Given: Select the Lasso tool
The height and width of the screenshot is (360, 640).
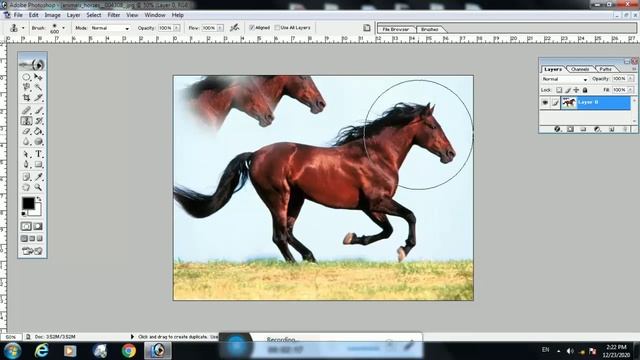Looking at the screenshot, I should pos(26,87).
